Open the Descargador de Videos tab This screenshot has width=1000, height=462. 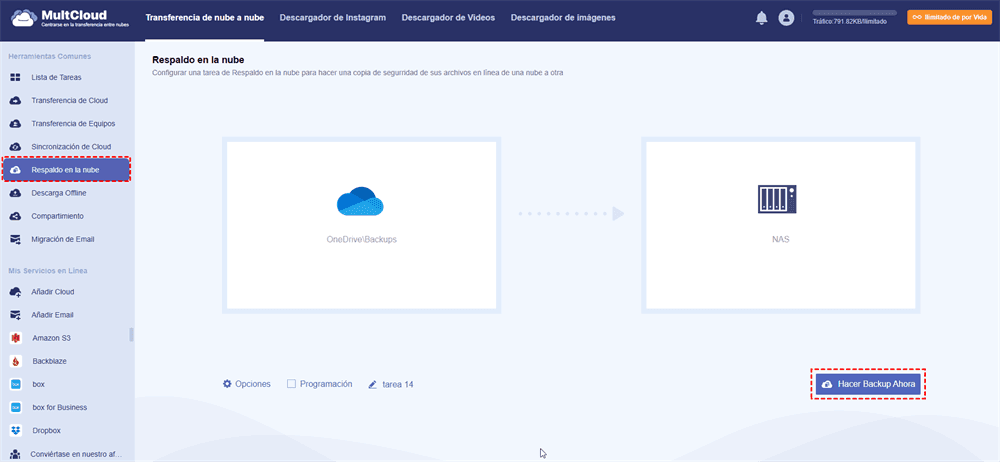(448, 18)
